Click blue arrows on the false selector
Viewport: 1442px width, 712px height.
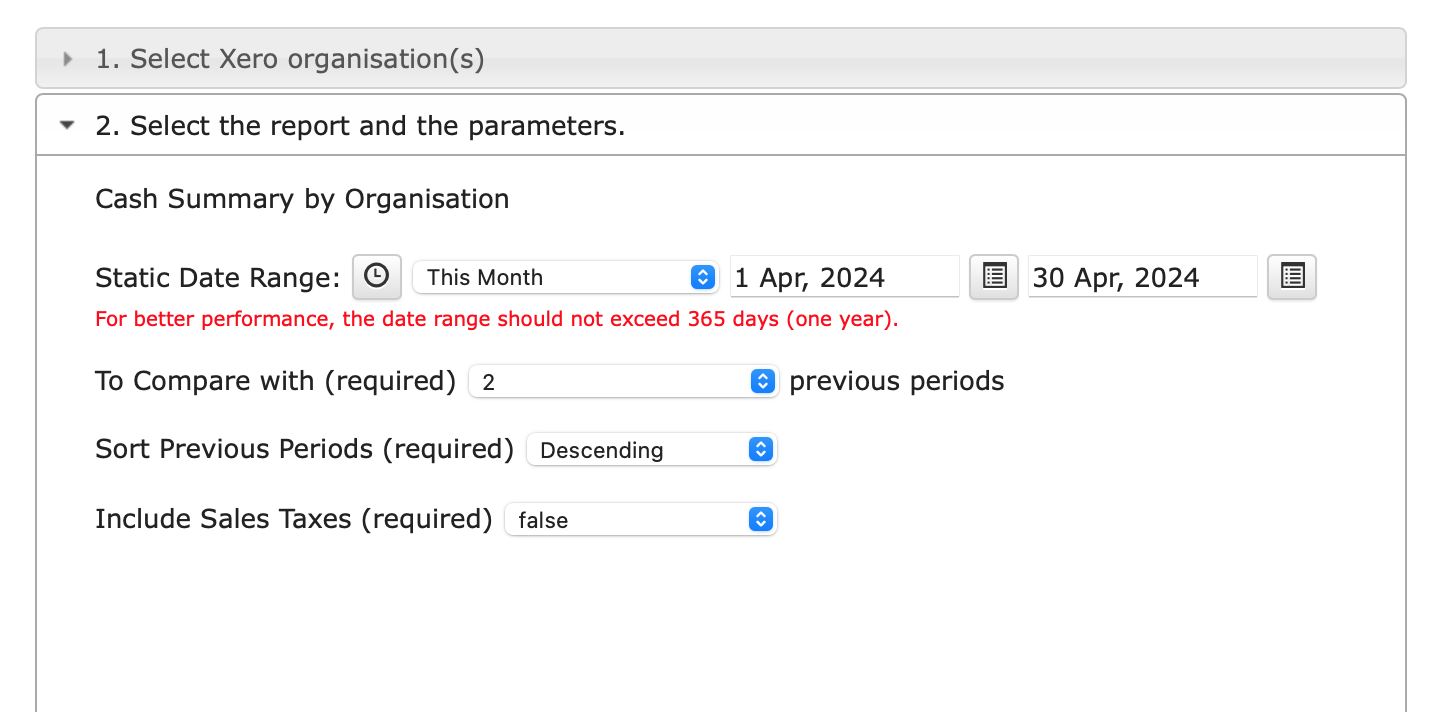(760, 520)
